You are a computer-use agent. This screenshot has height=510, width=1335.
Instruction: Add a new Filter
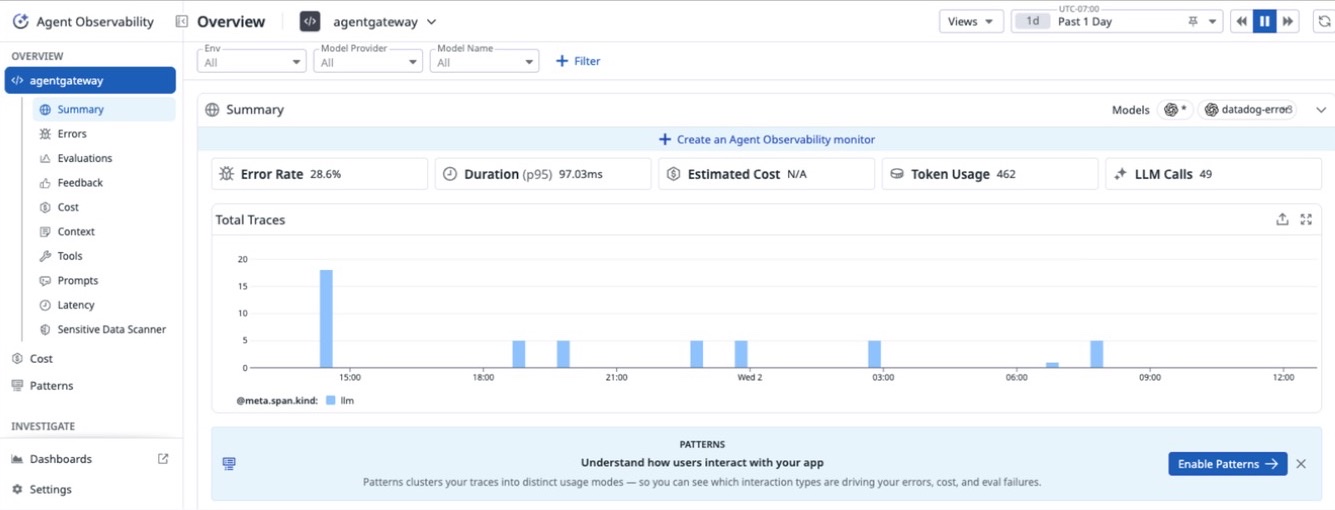click(x=578, y=61)
